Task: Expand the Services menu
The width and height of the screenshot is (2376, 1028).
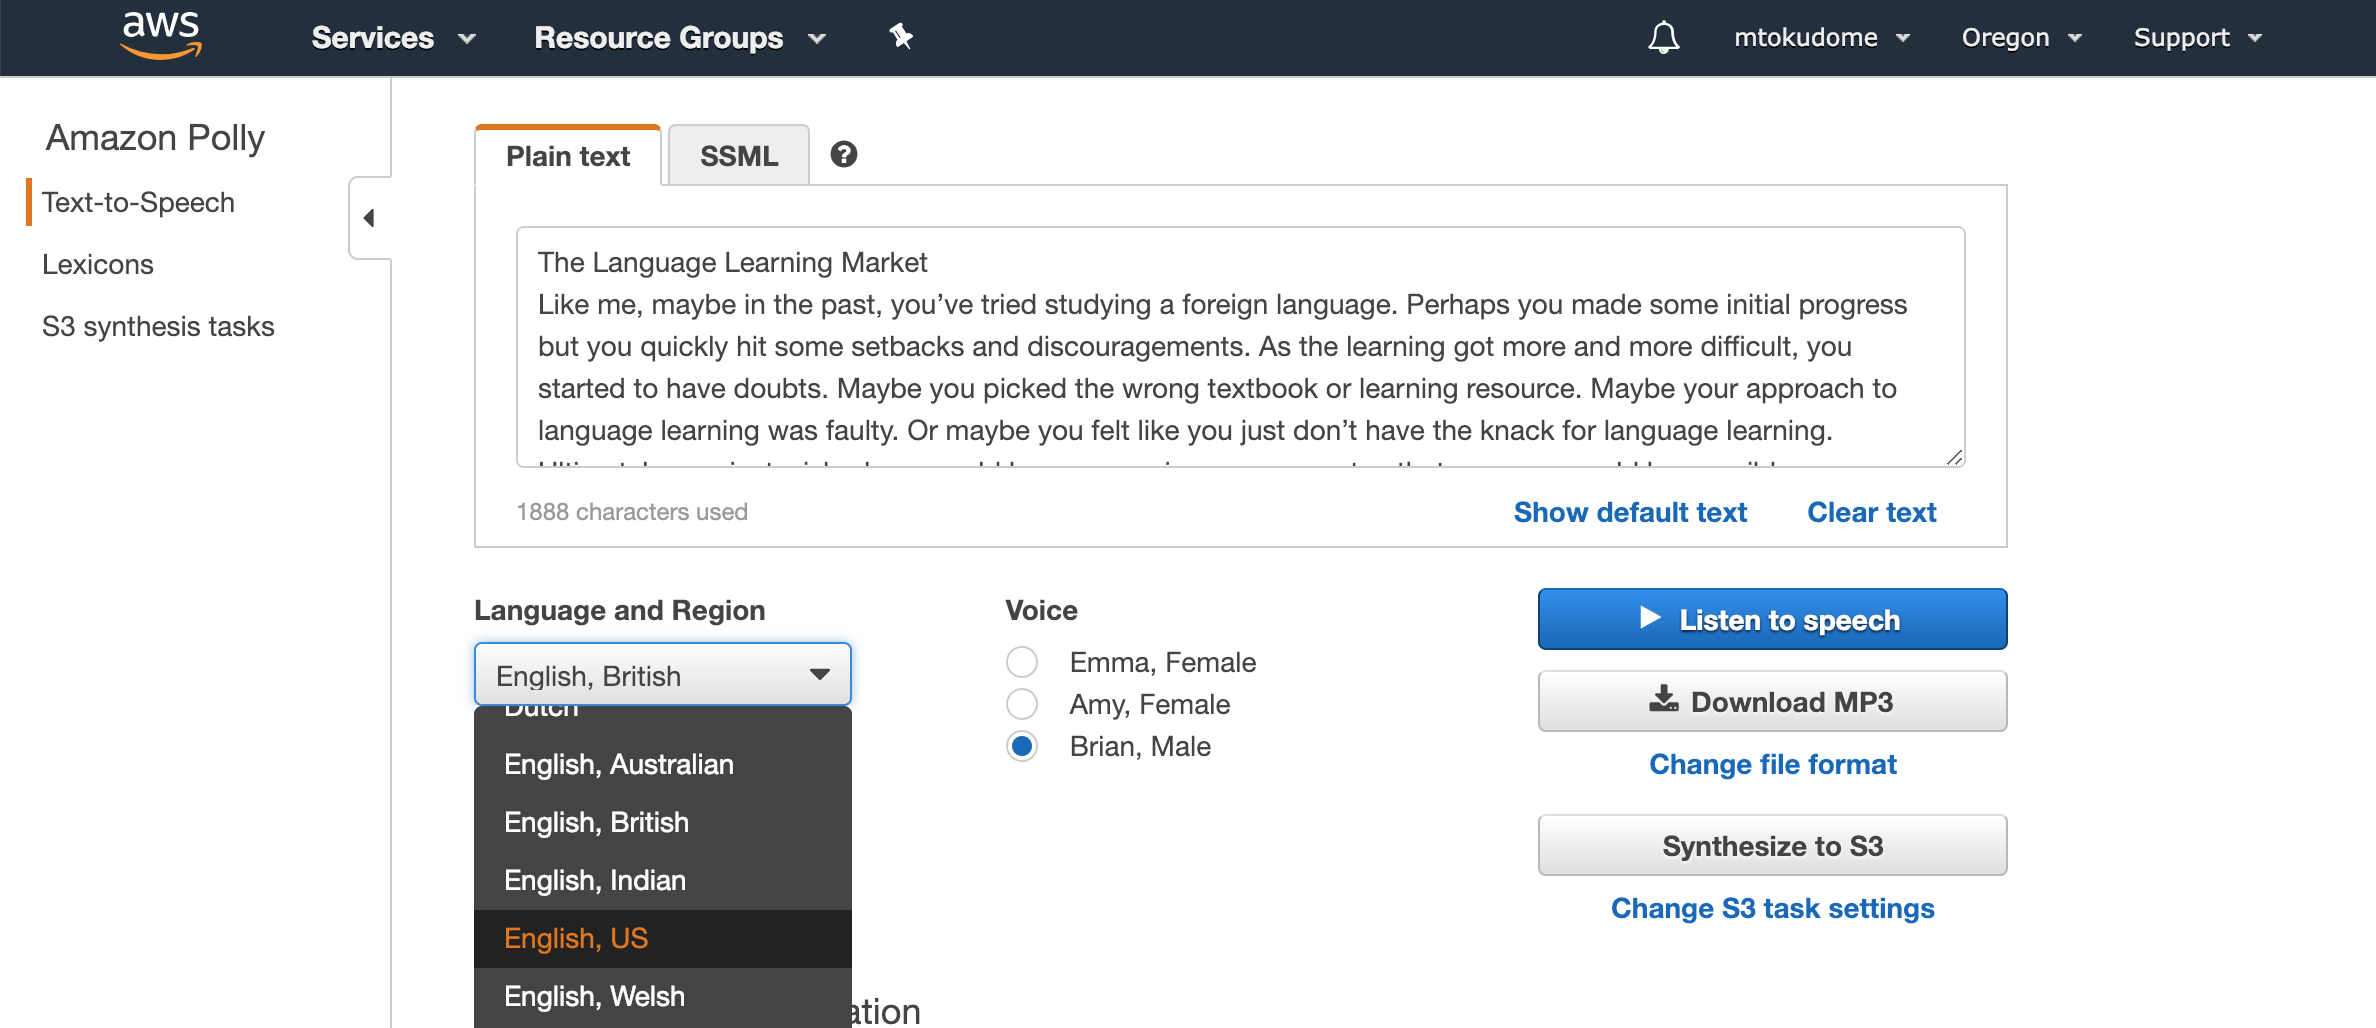Action: (393, 38)
